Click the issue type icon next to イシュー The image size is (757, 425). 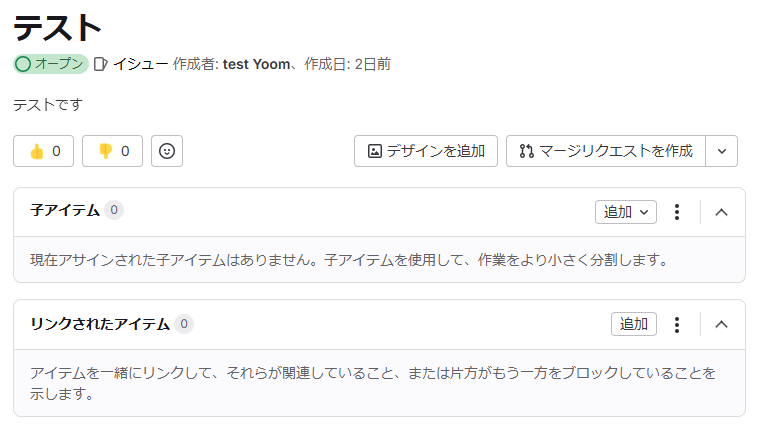point(100,64)
